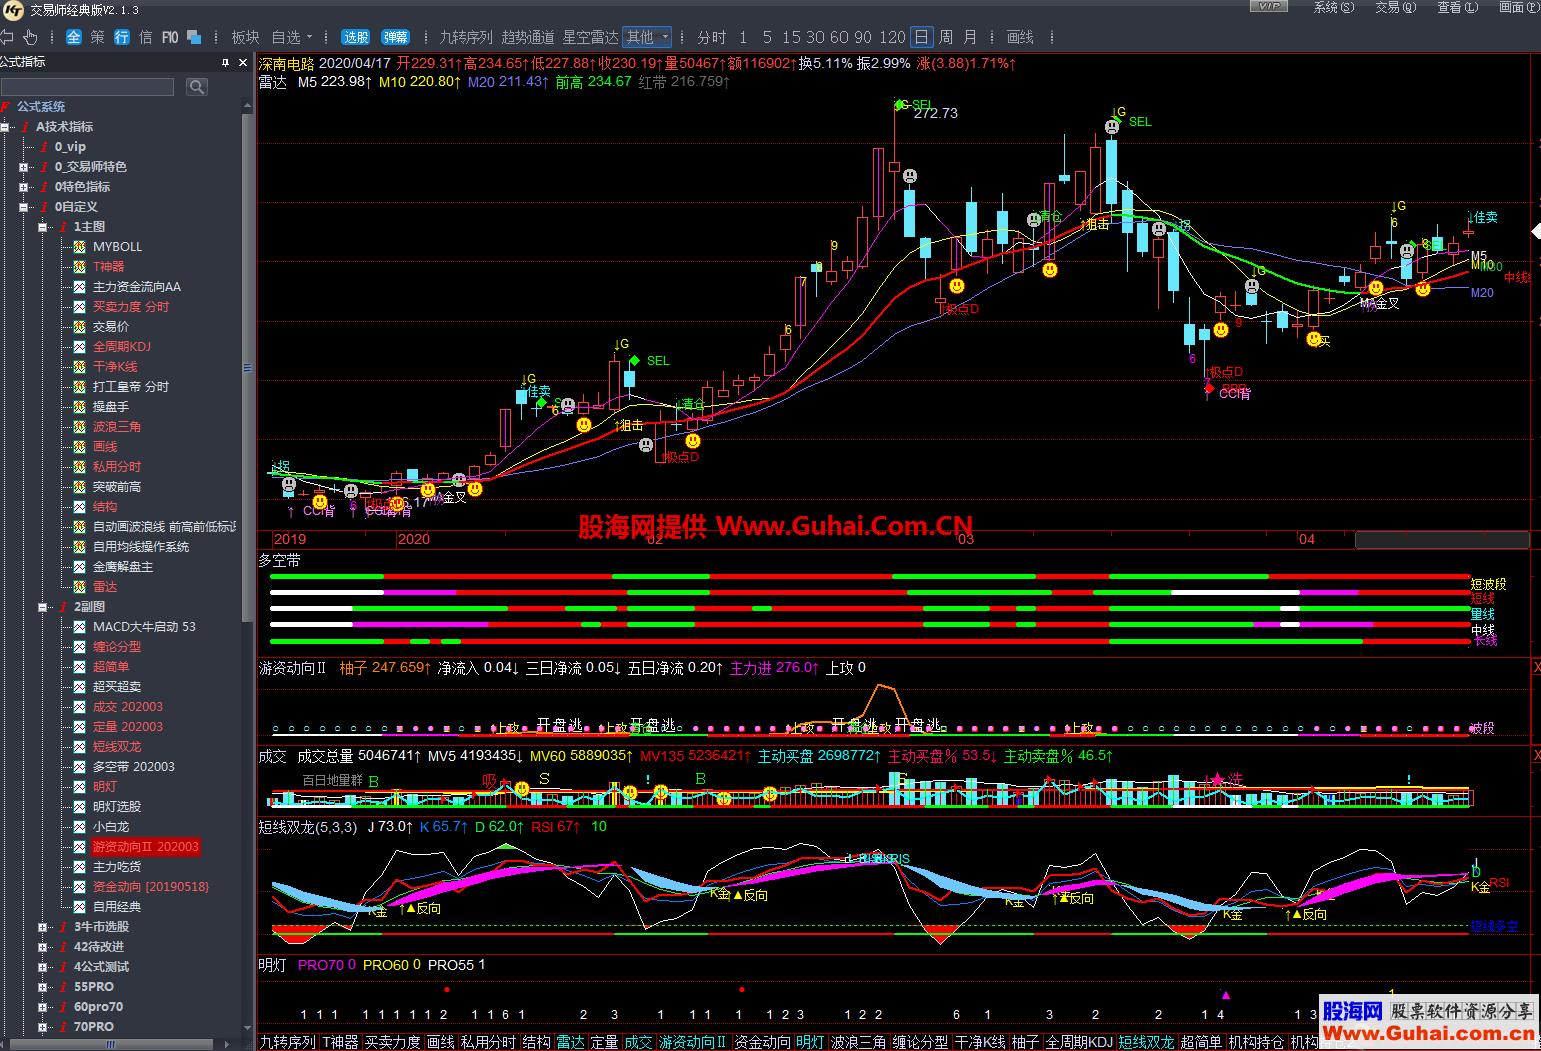The width and height of the screenshot is (1541, 1051).
Task: Click the formula search input field
Action: point(88,87)
